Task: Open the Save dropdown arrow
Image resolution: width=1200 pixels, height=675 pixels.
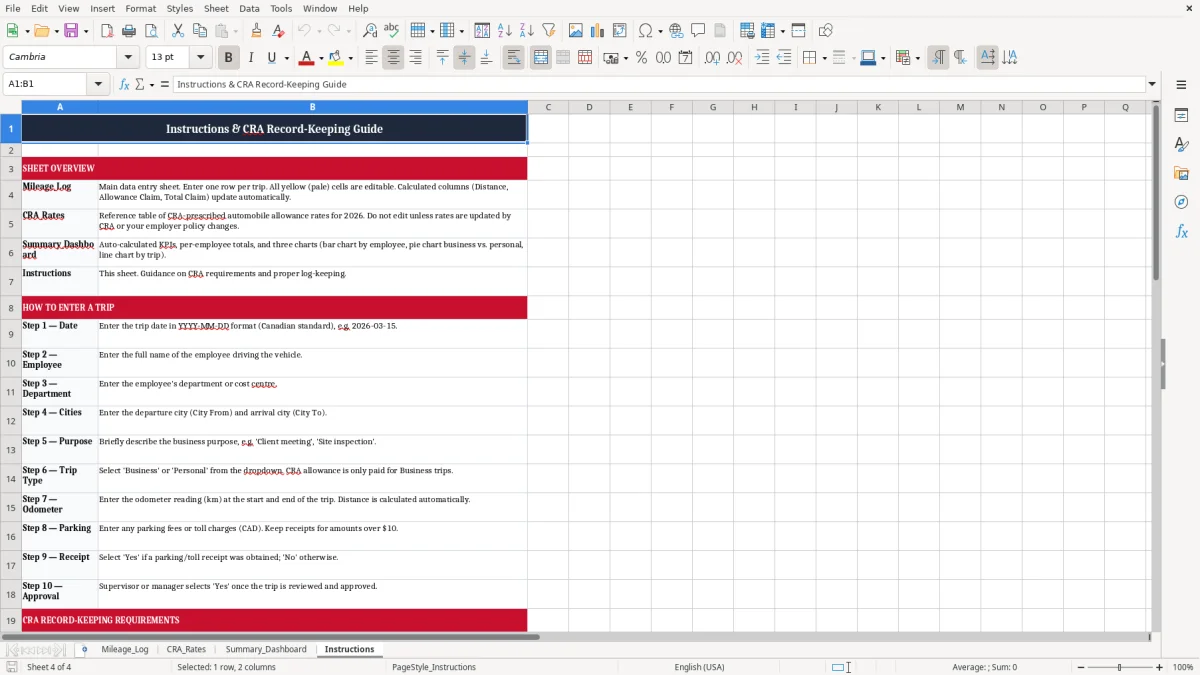Action: [85, 31]
